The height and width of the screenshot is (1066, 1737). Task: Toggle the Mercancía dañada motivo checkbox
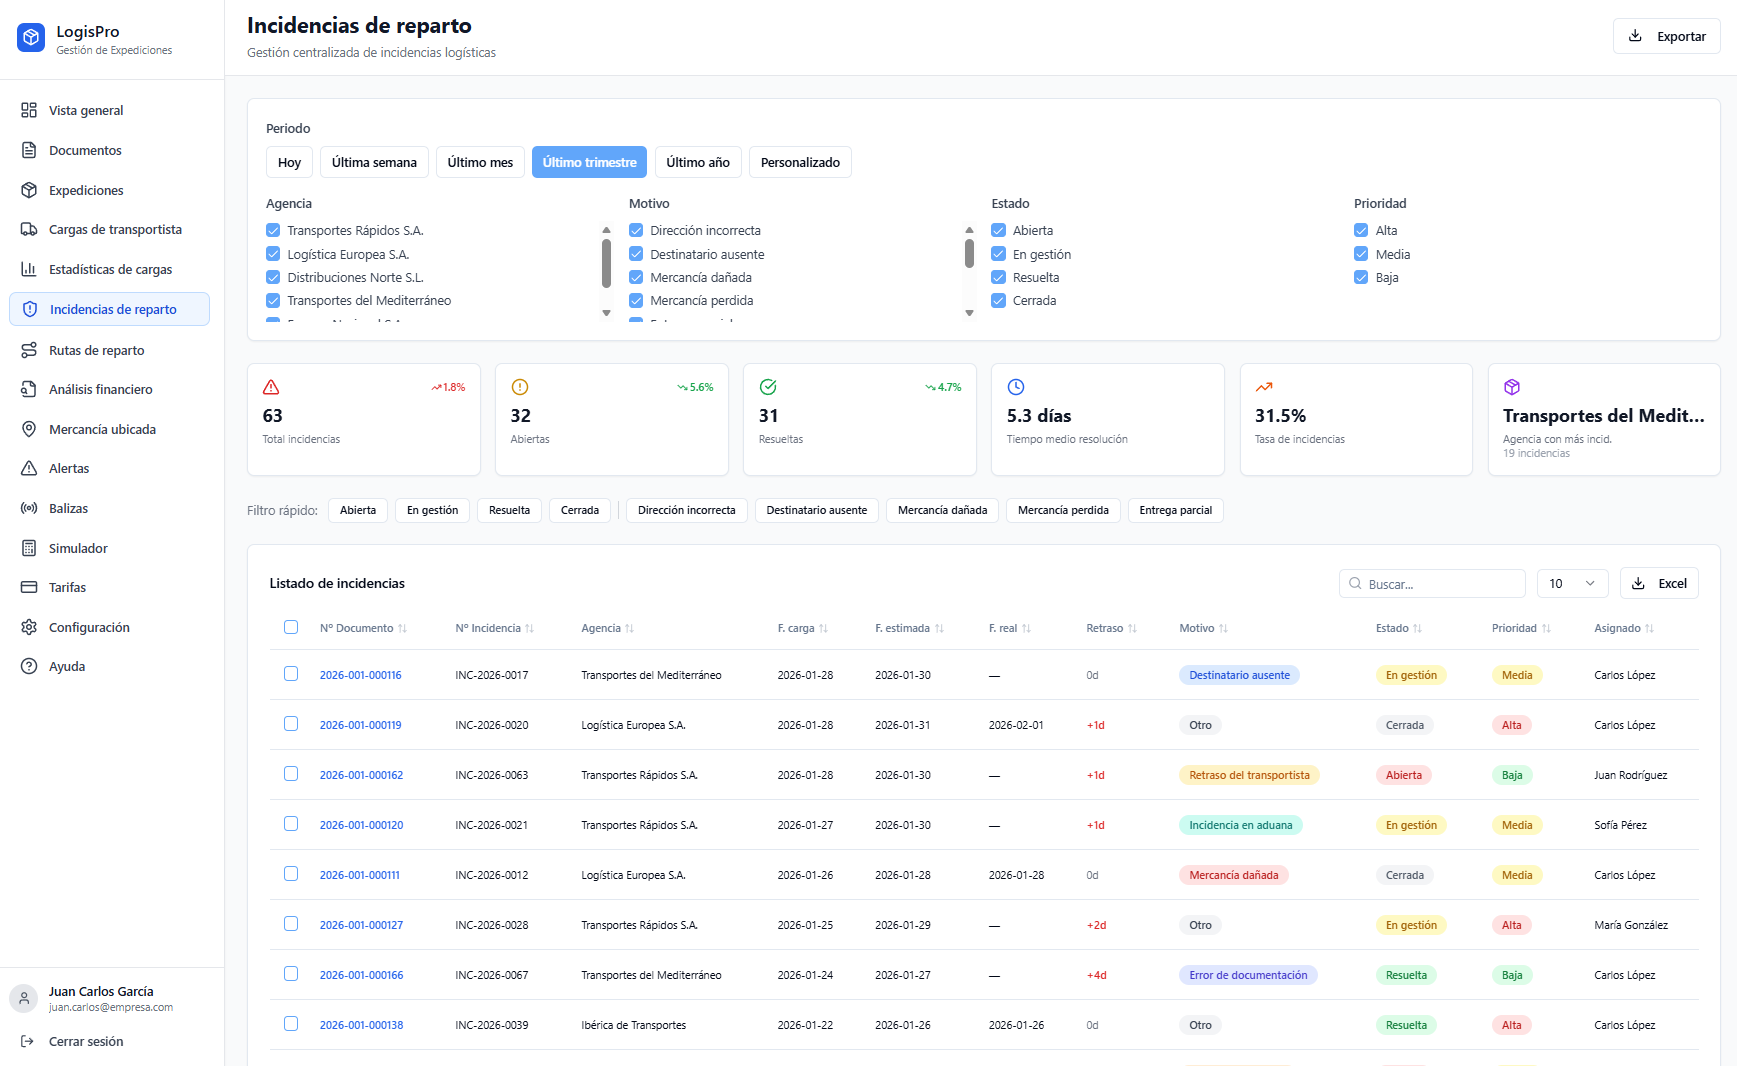pos(636,277)
